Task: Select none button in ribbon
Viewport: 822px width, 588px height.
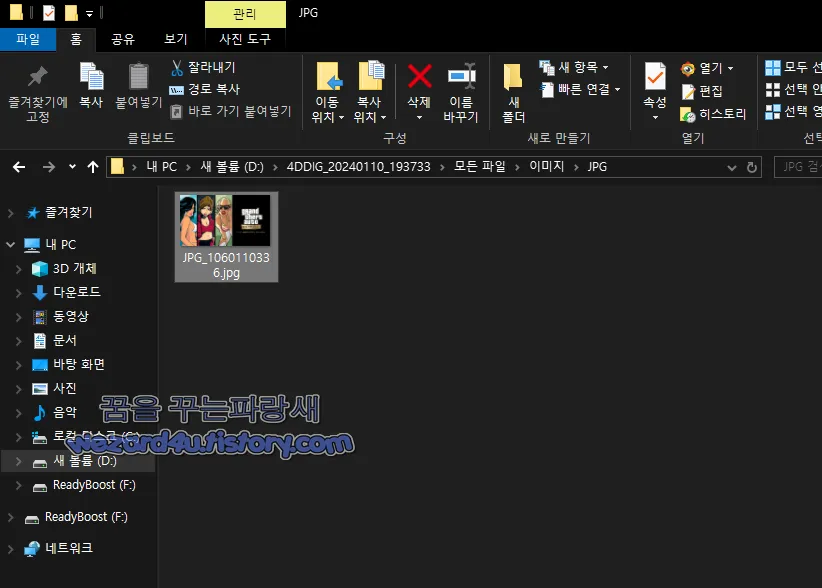Action: 793,90
